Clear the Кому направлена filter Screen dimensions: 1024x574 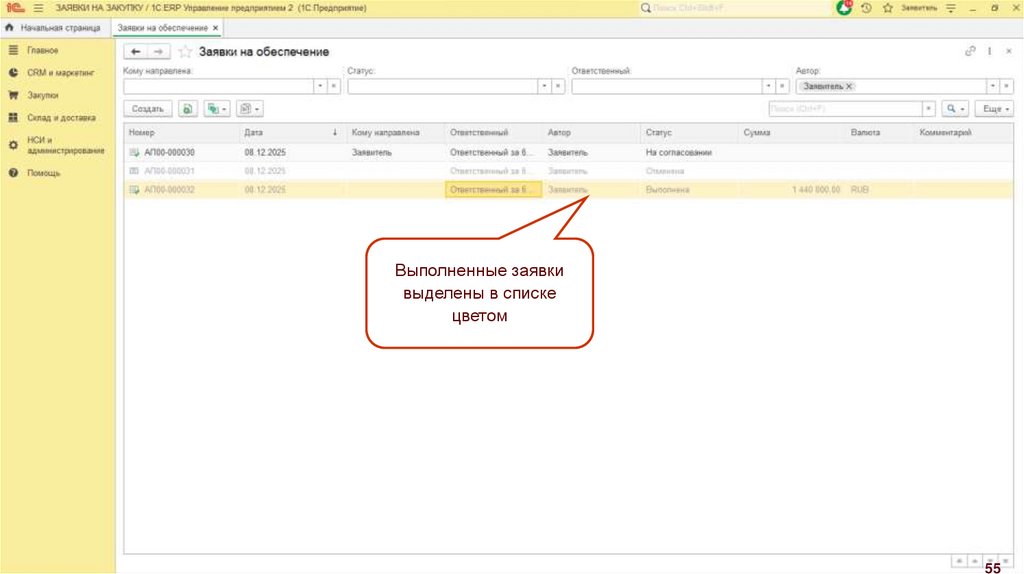click(334, 86)
